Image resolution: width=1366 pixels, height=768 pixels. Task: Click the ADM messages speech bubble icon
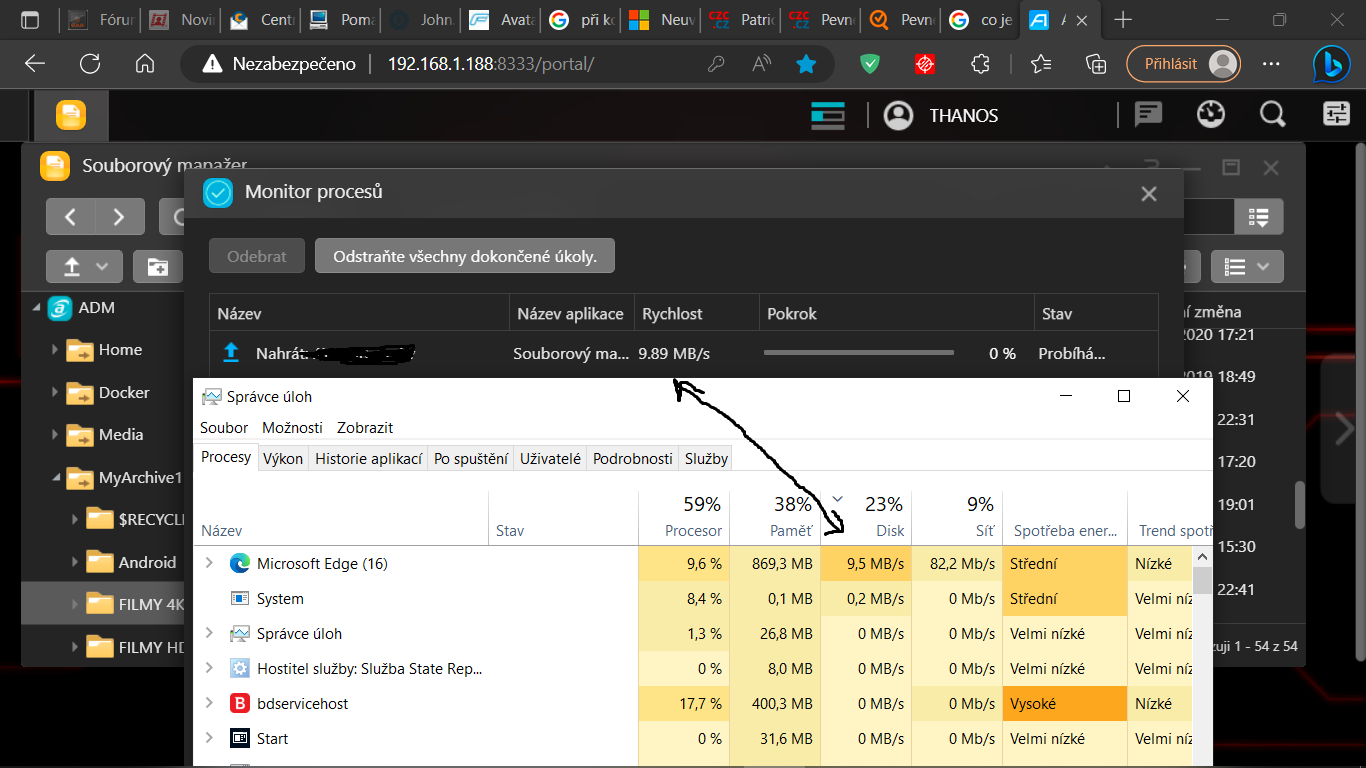pyautogui.click(x=1149, y=115)
